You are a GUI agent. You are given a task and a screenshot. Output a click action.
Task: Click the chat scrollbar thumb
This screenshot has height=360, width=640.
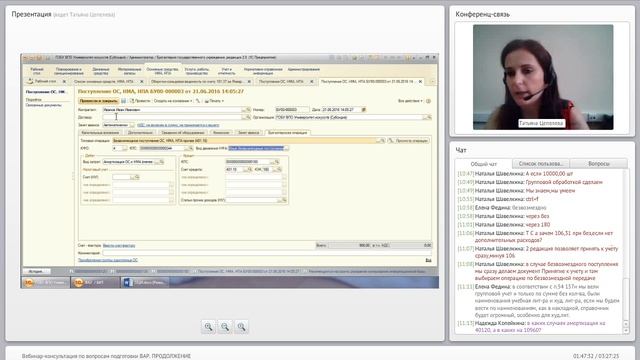tap(626, 299)
